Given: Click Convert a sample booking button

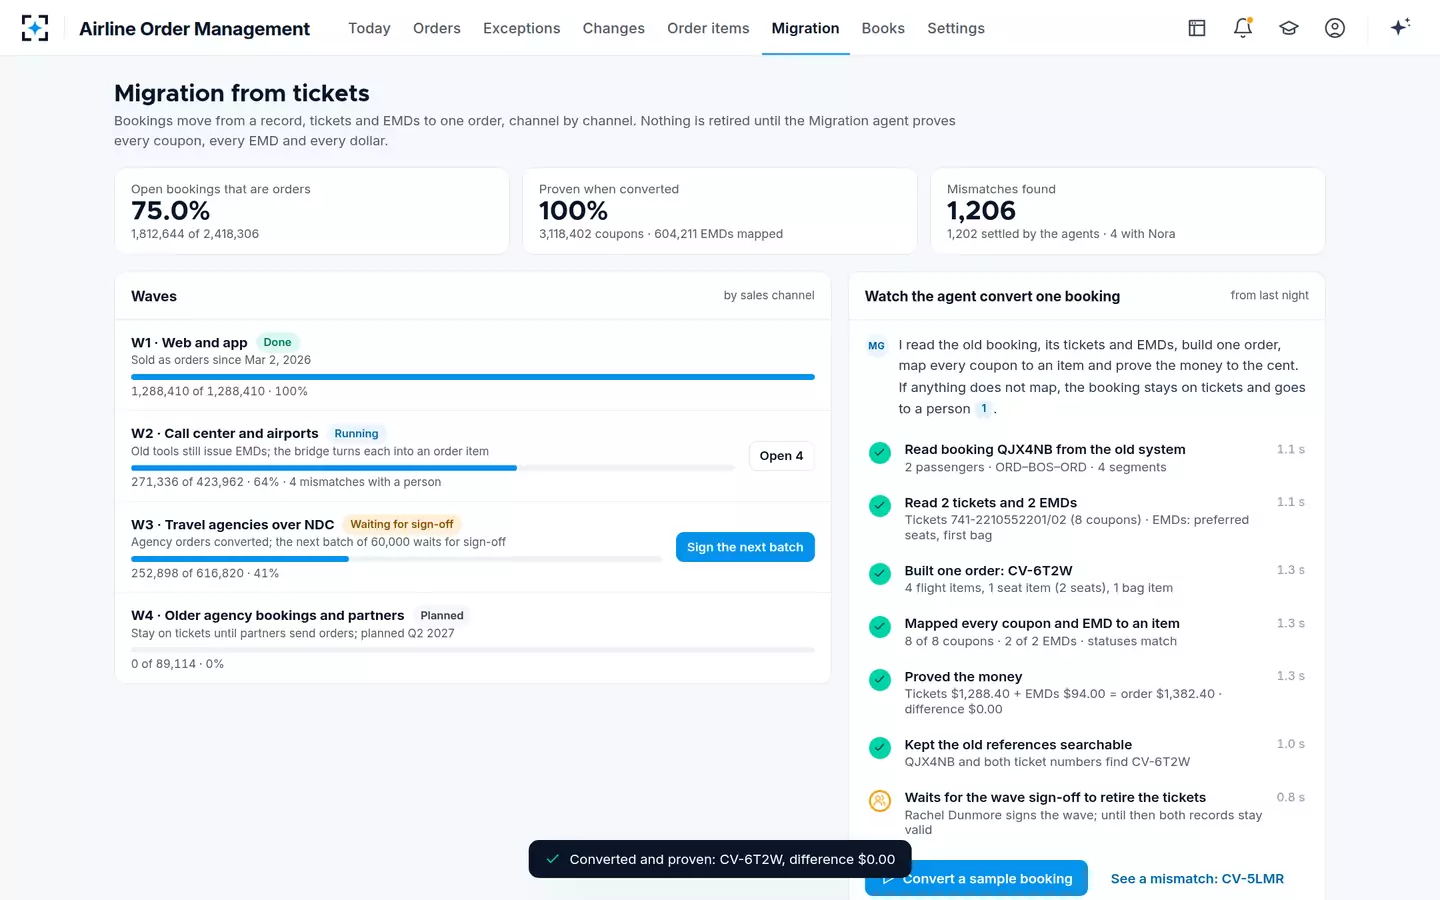Looking at the screenshot, I should click(x=976, y=878).
